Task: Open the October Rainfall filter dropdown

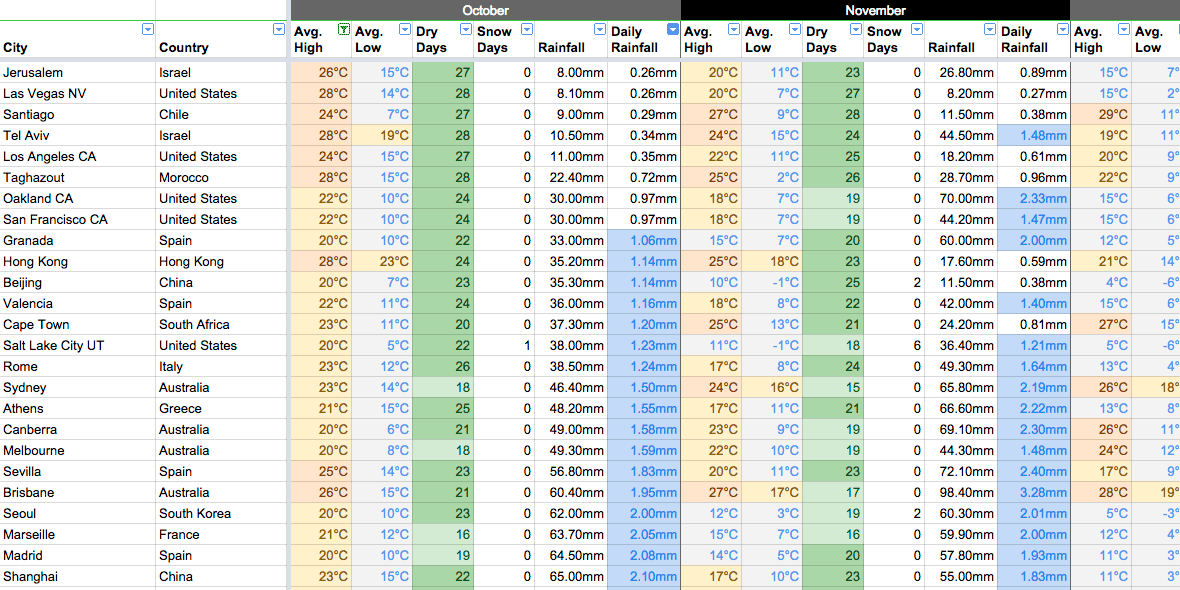Action: 600,29
